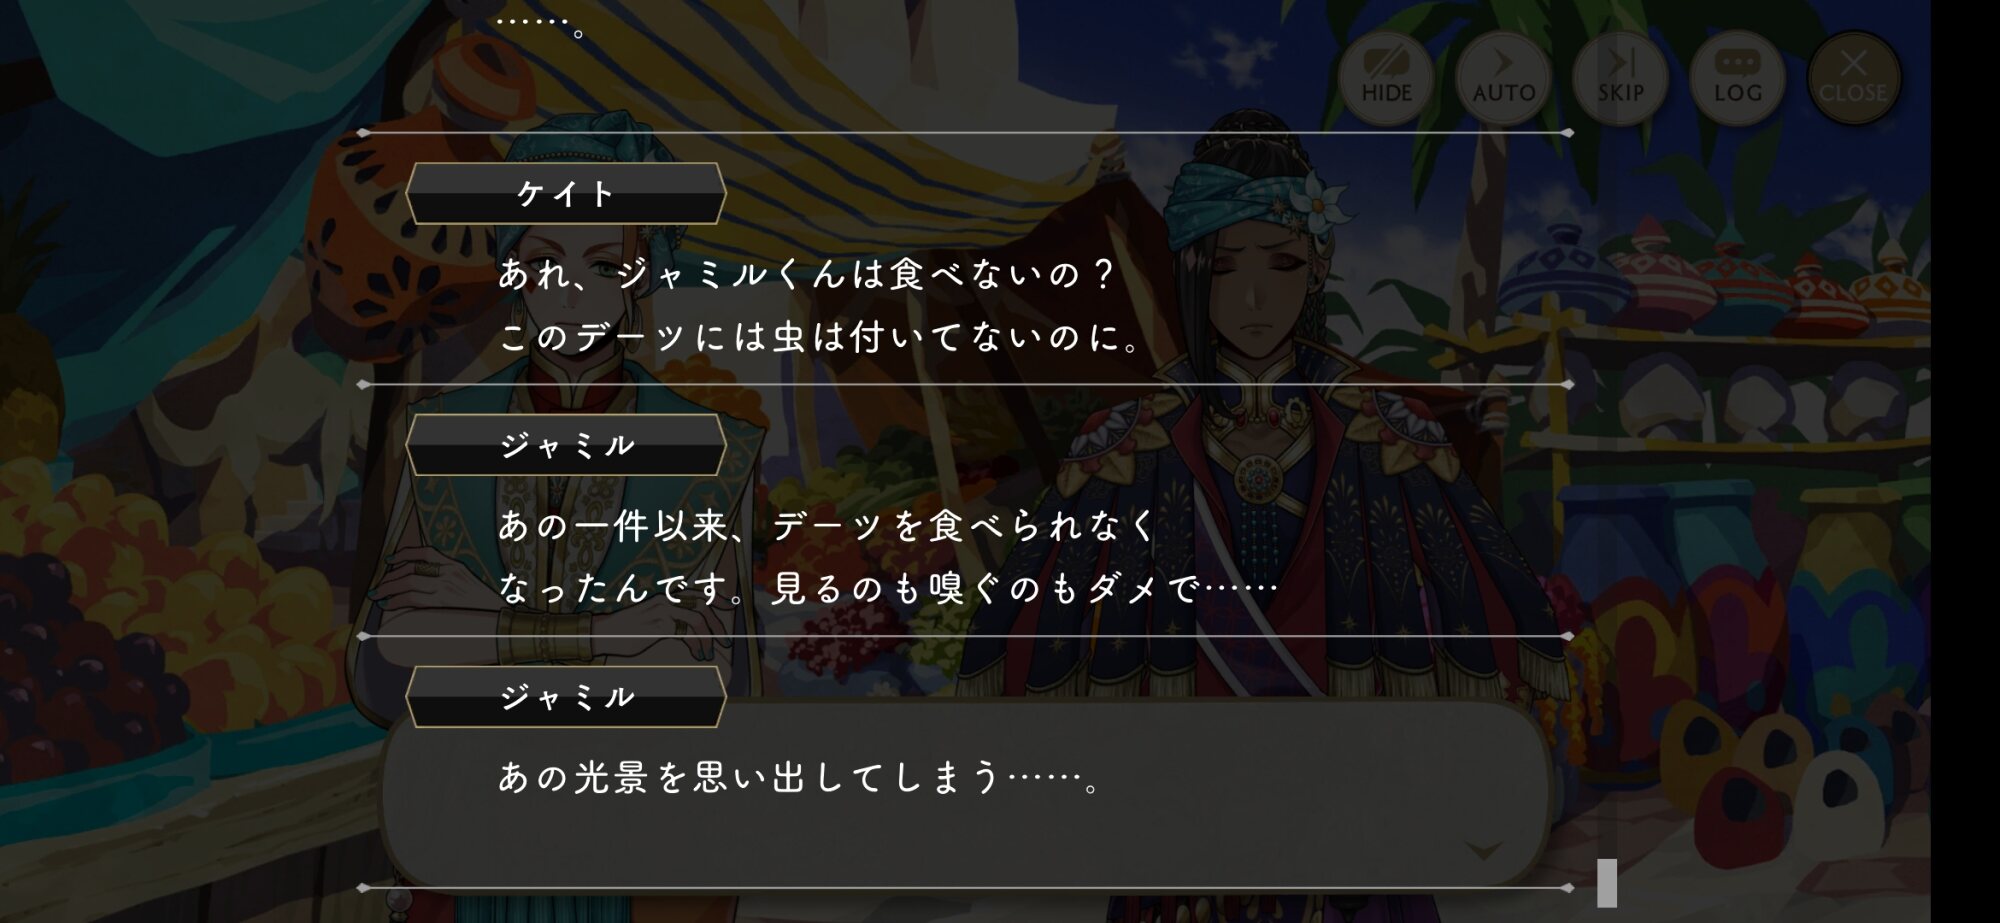Toggle AUTO play mode
2000x923 pixels.
pos(1503,78)
